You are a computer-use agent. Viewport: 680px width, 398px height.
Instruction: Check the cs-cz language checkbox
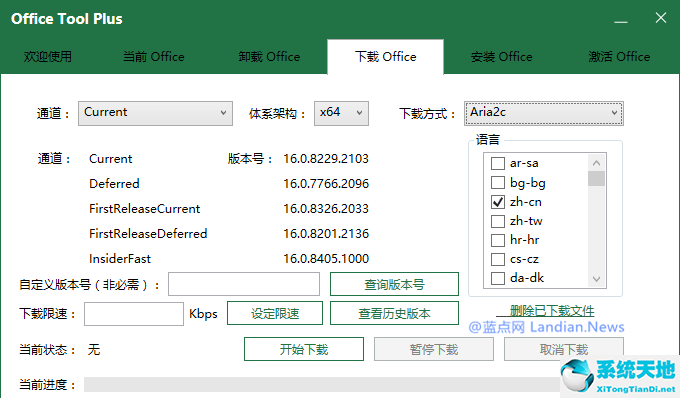(x=497, y=259)
